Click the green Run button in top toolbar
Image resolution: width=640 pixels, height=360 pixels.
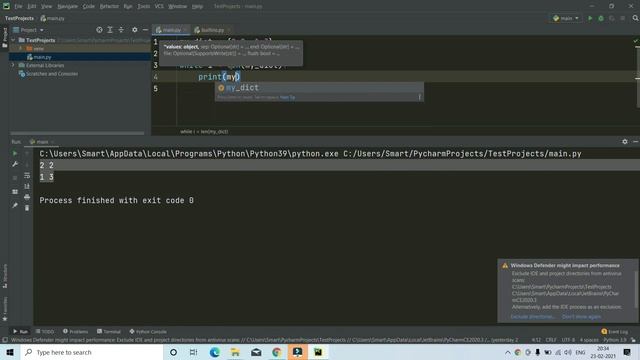[590, 18]
